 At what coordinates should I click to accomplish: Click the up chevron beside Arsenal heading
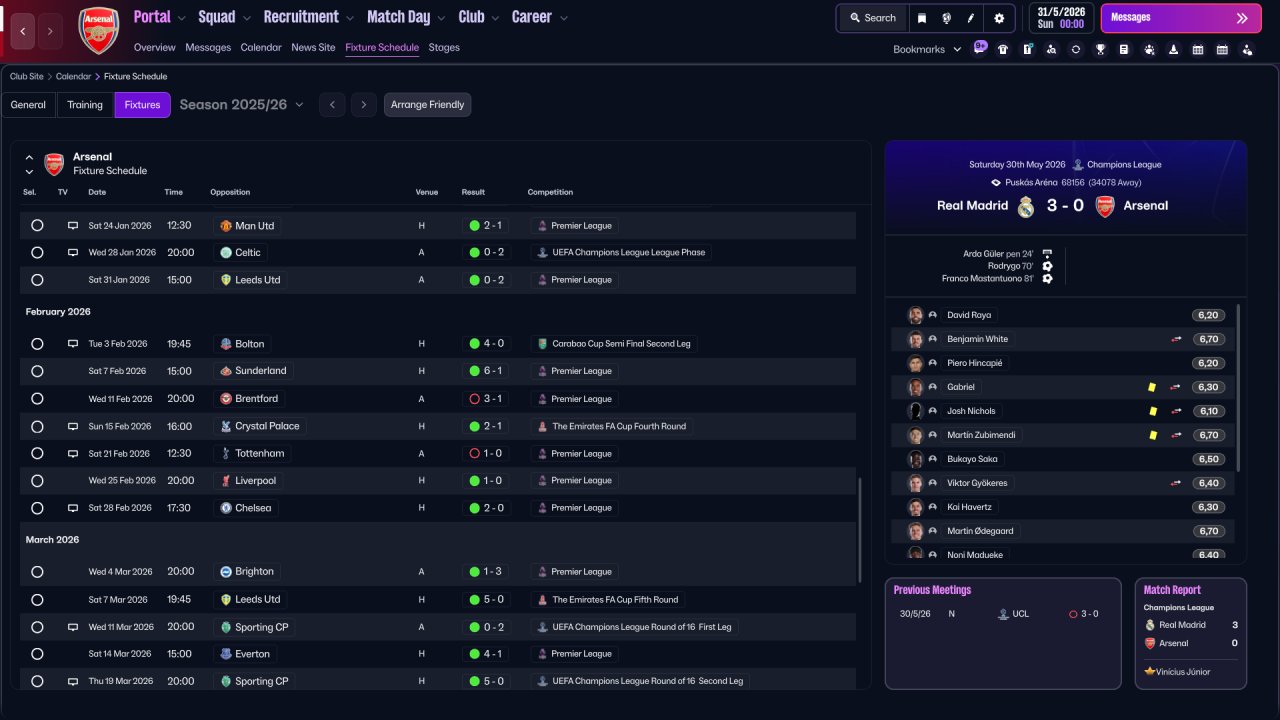pos(29,157)
